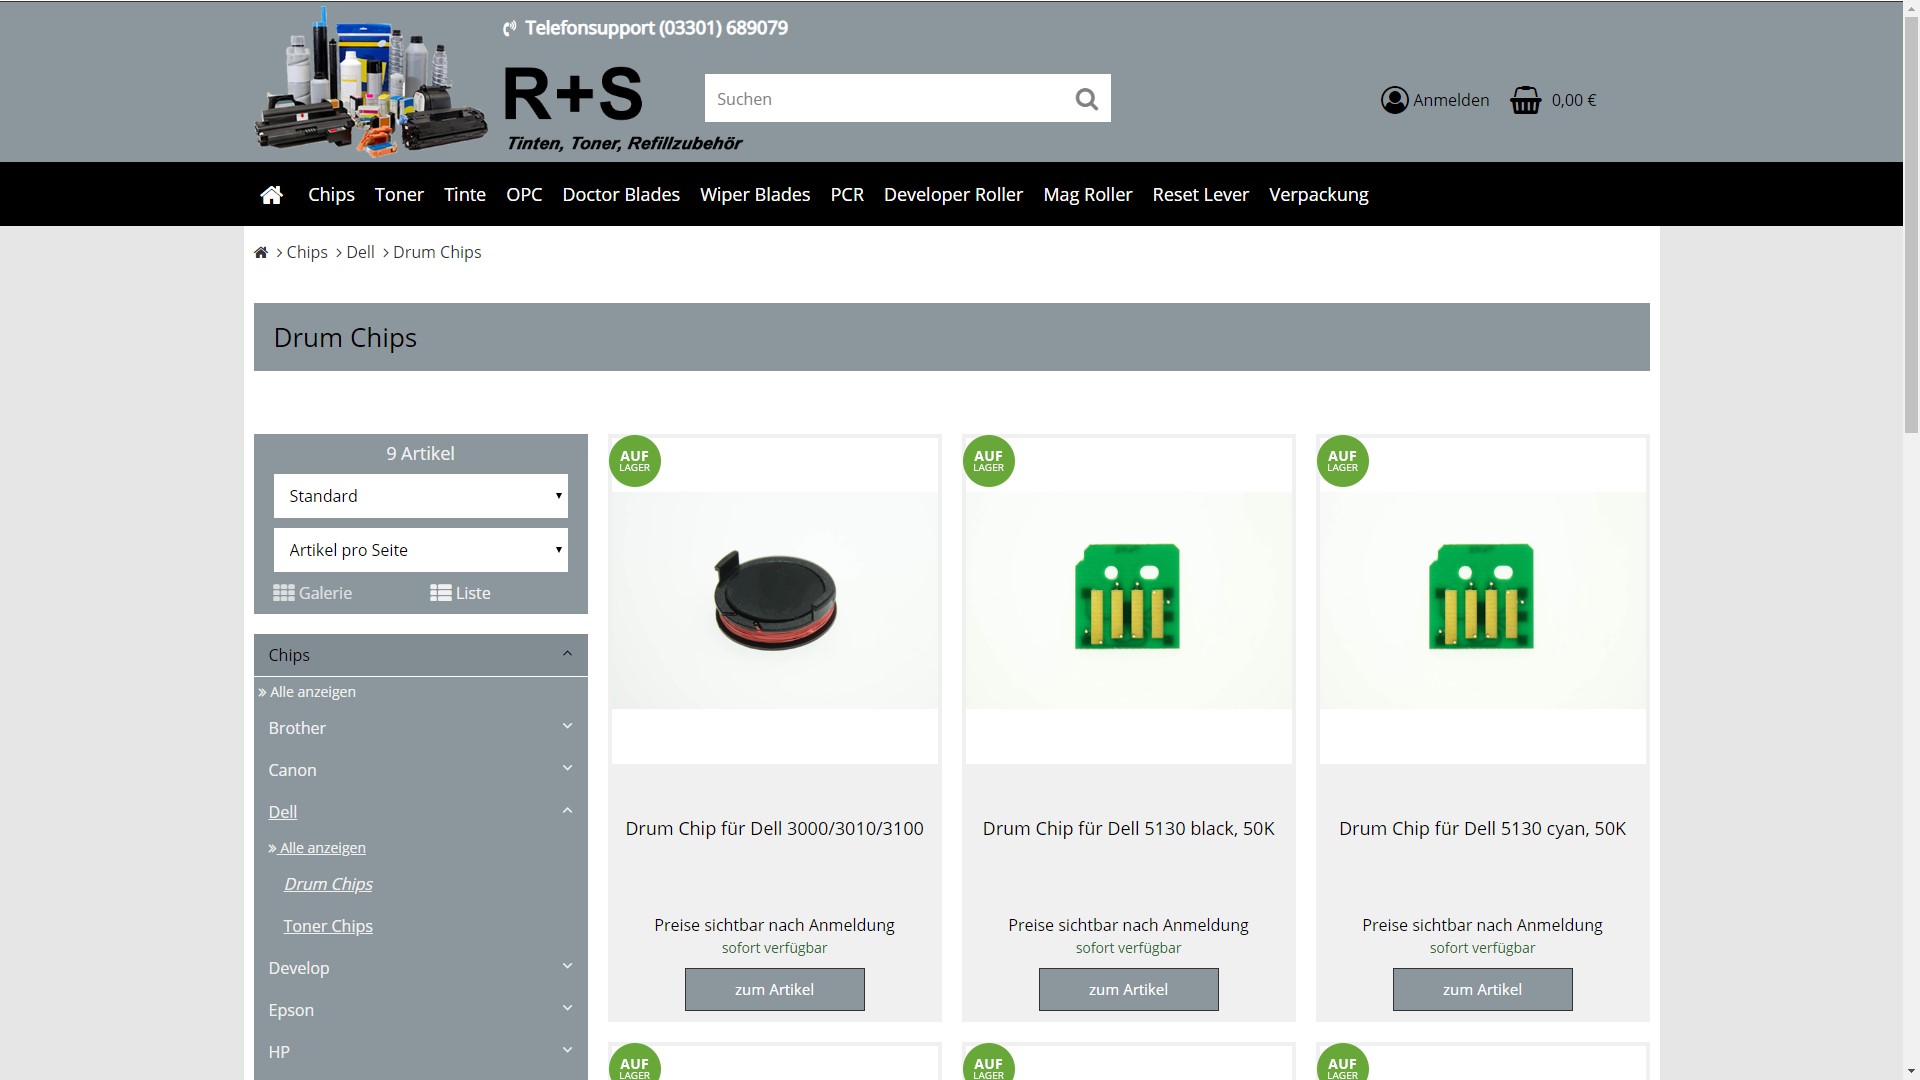
Task: Open the Chips menu in navbar
Action: click(x=331, y=195)
